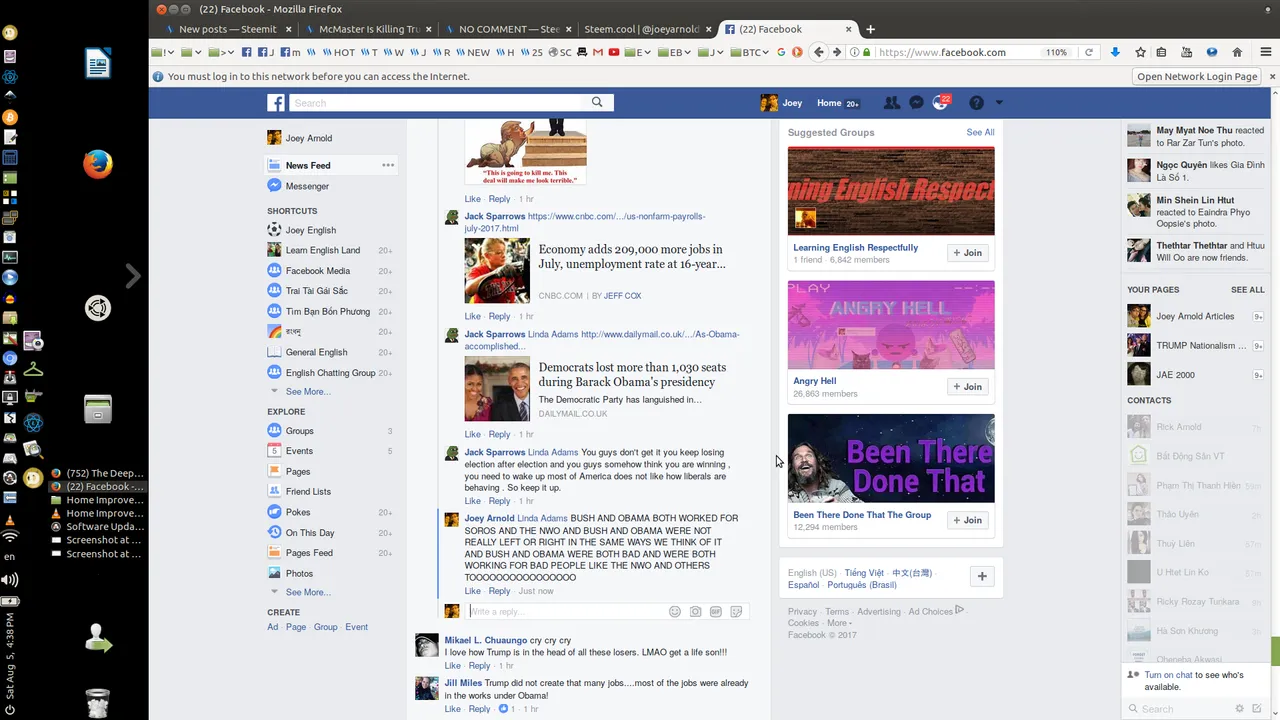Switch to the McMaster Is Killing Trump tab

[x=367, y=29]
